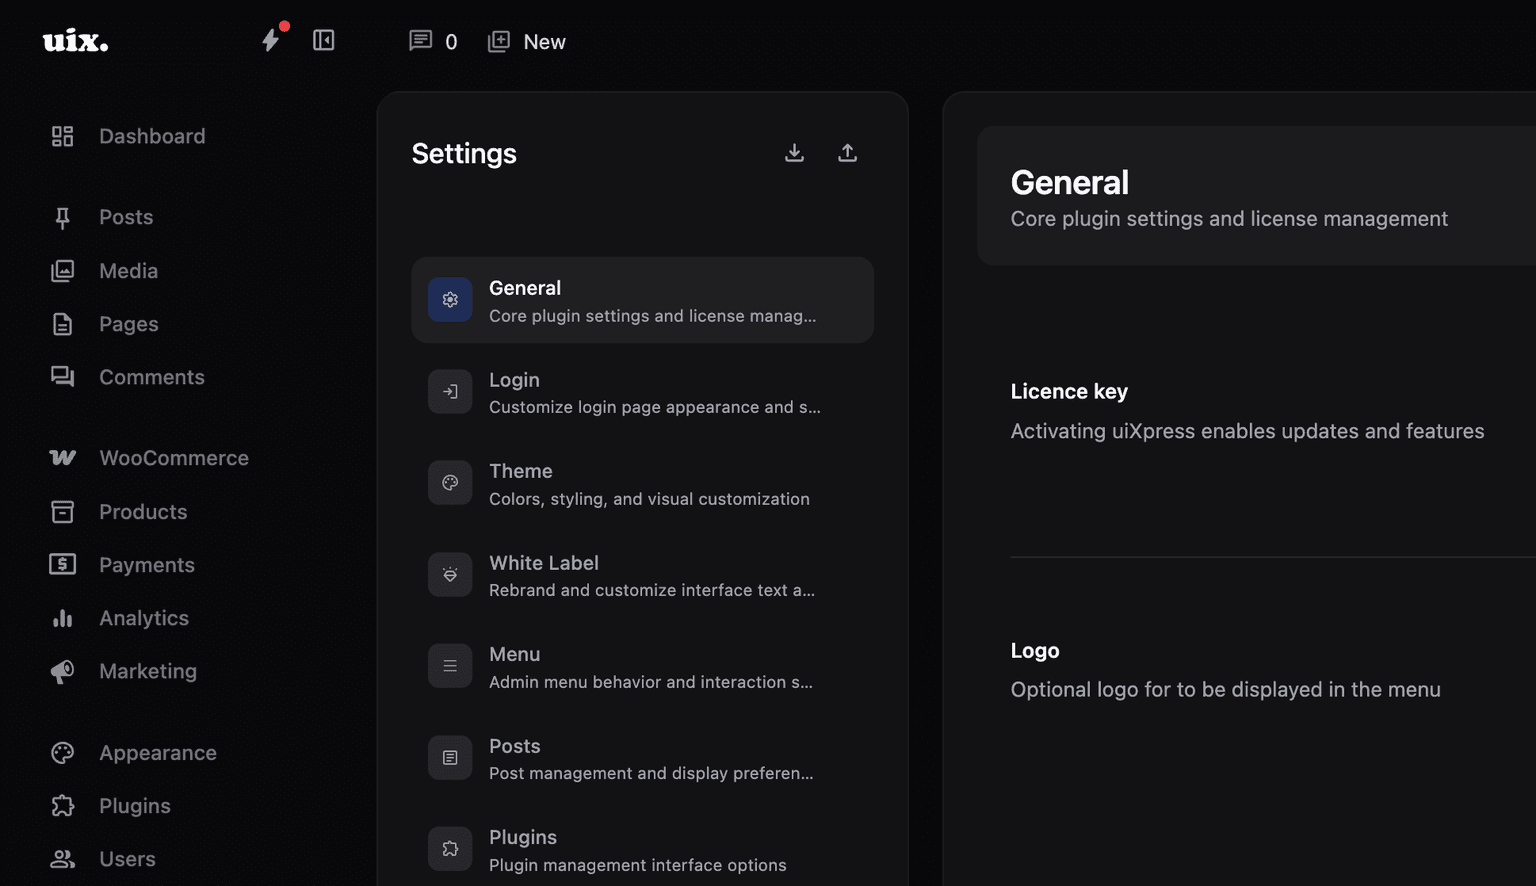Click the Marketing megaphone icon

point(62,670)
